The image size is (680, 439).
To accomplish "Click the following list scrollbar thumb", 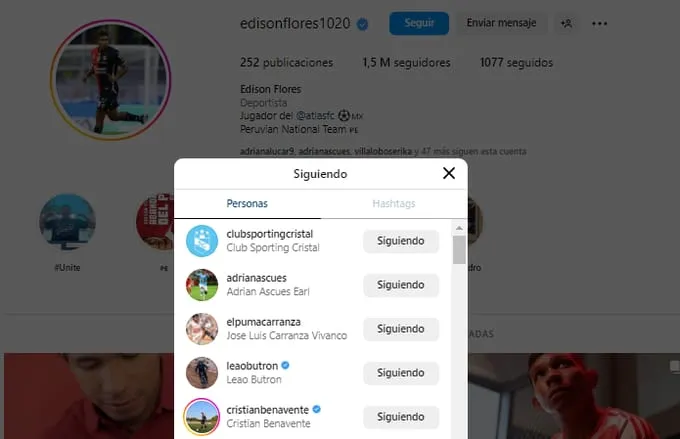I will 459,250.
